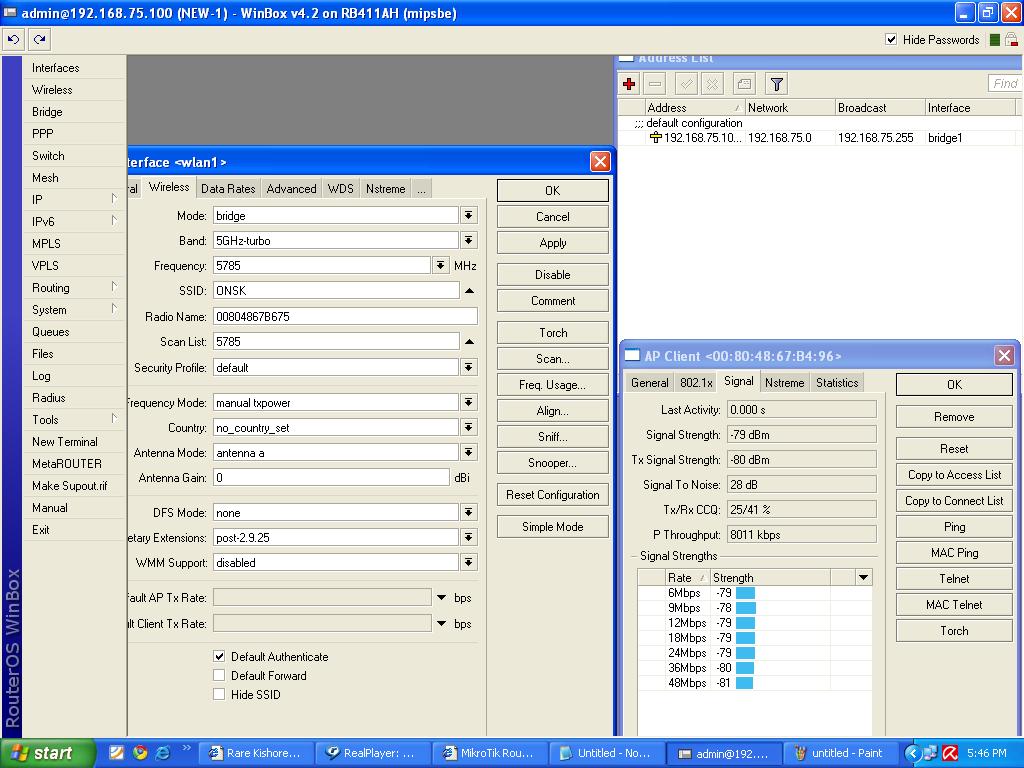Switch to the Data Rates tab

228,188
